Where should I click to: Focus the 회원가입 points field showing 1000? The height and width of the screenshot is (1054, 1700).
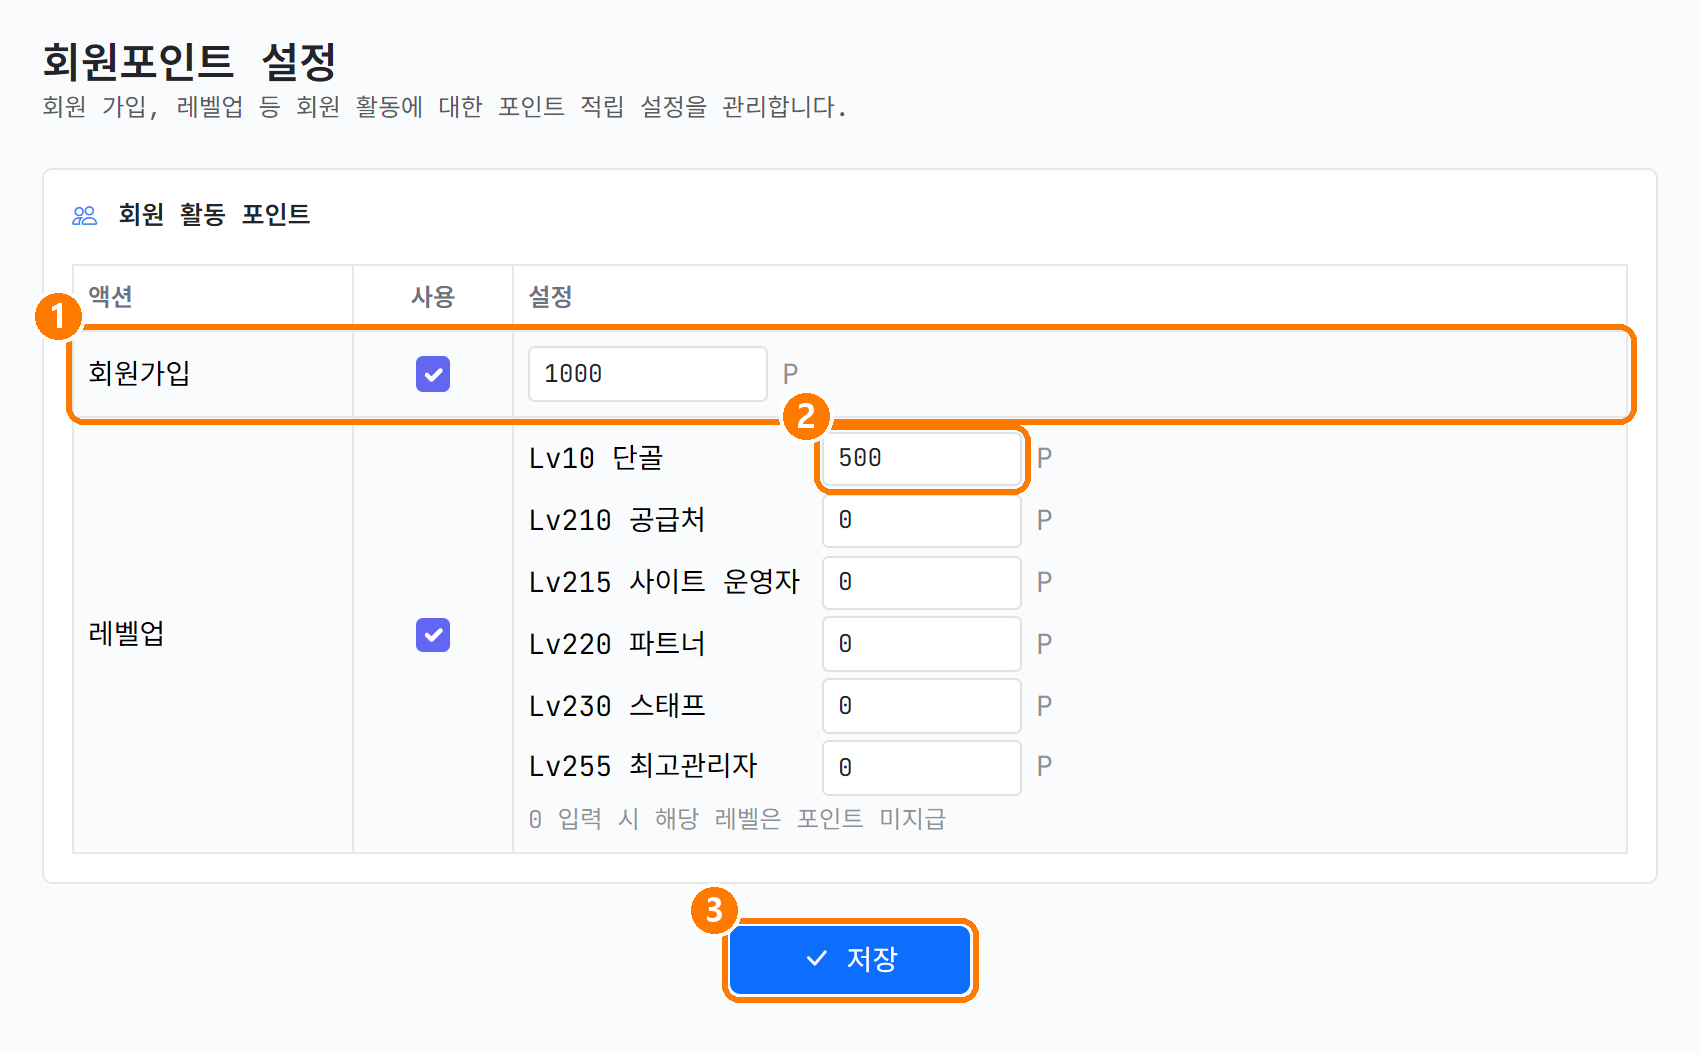pos(648,374)
